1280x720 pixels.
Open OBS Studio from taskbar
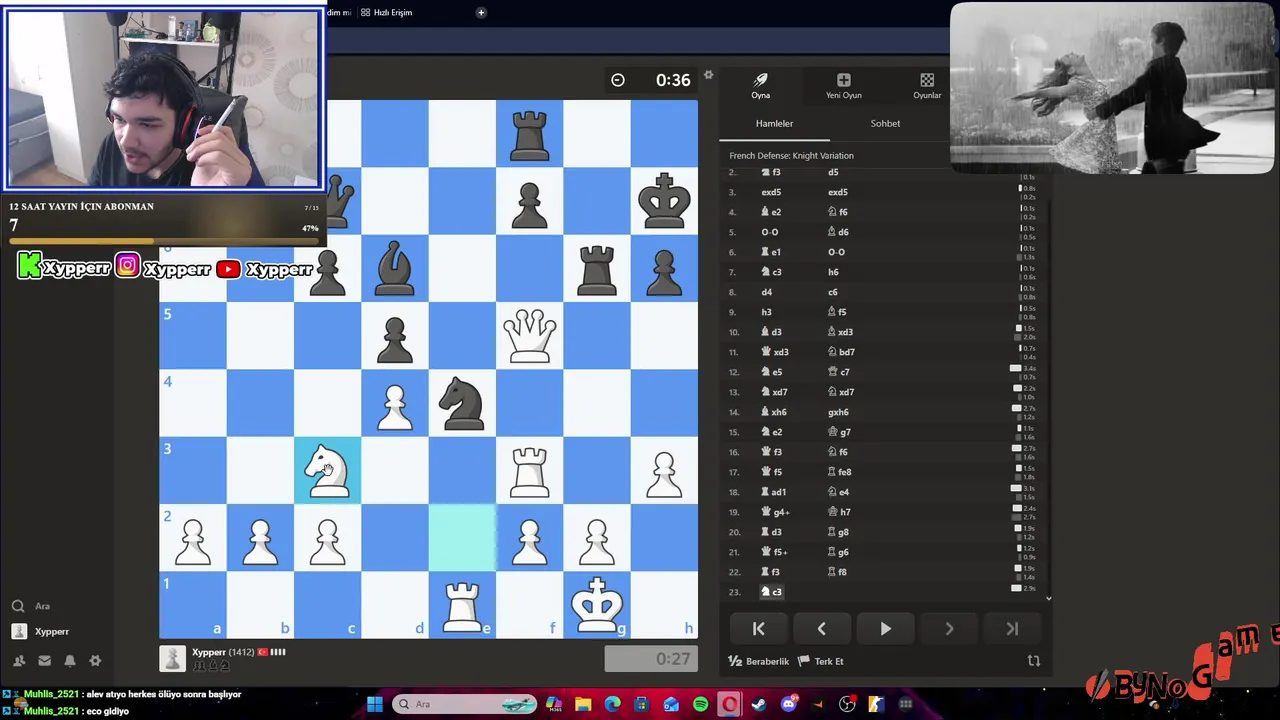(848, 704)
